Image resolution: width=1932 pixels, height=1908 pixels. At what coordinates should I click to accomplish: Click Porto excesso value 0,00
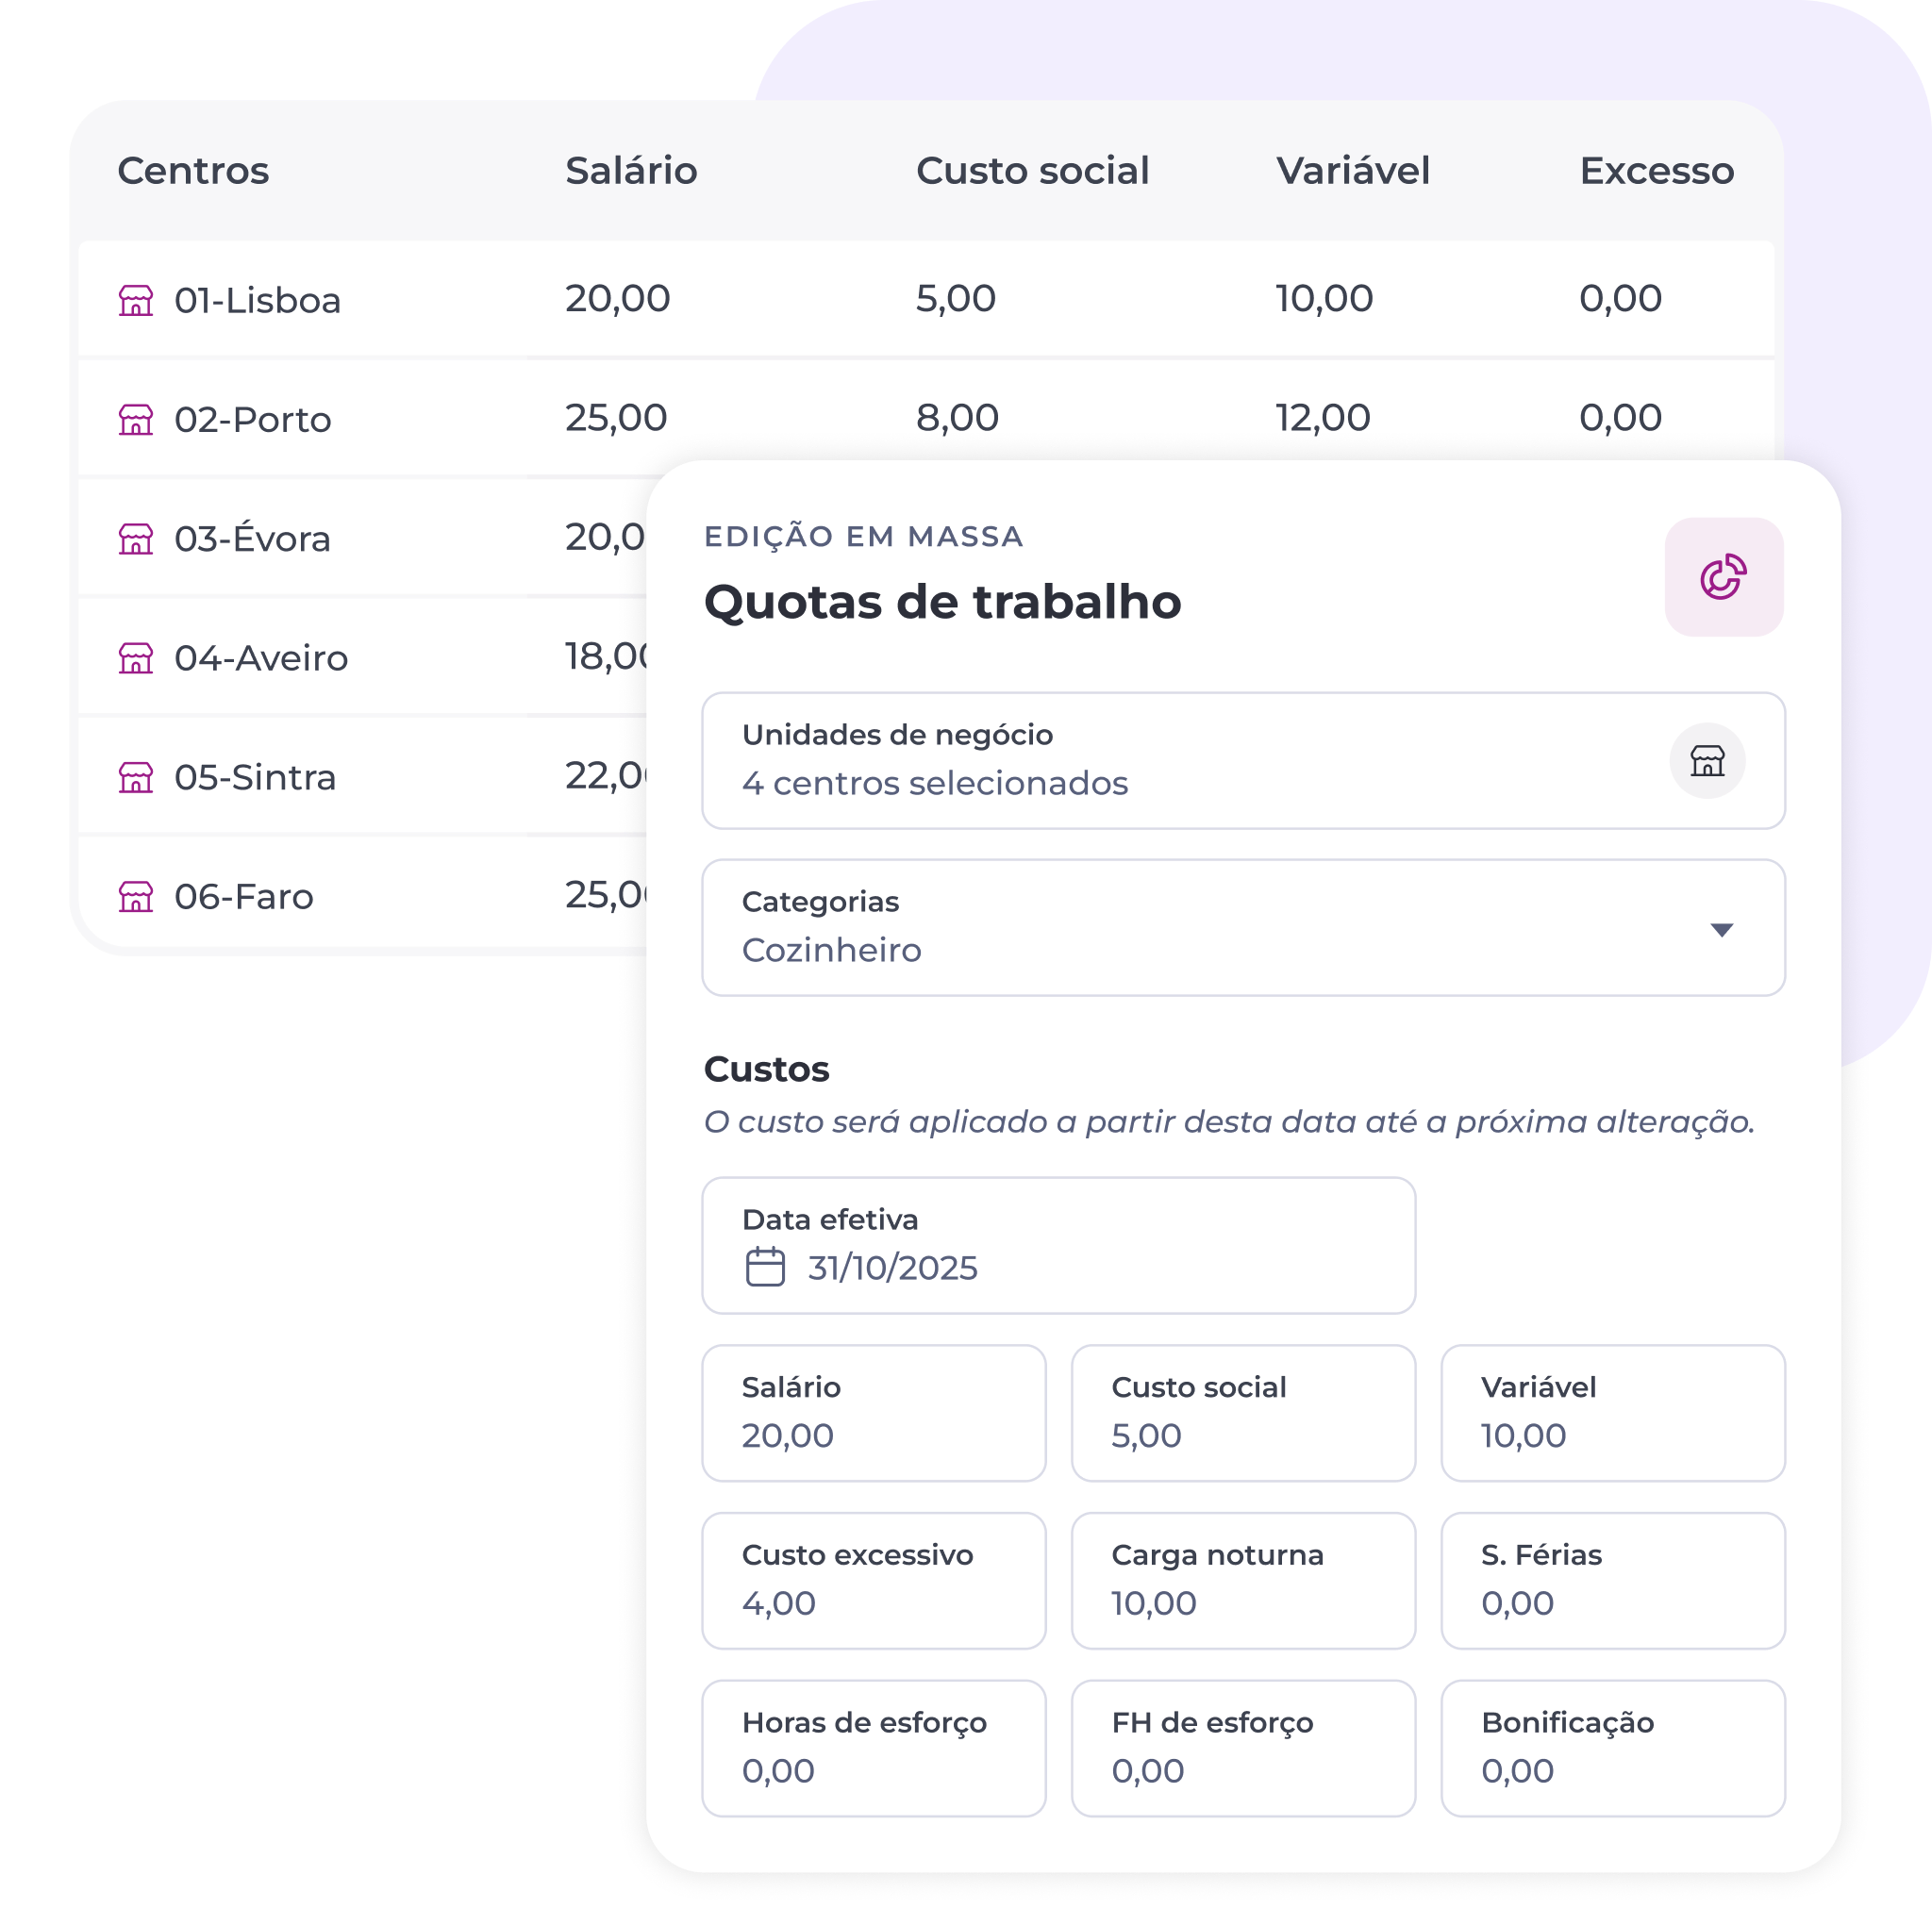pos(1620,418)
